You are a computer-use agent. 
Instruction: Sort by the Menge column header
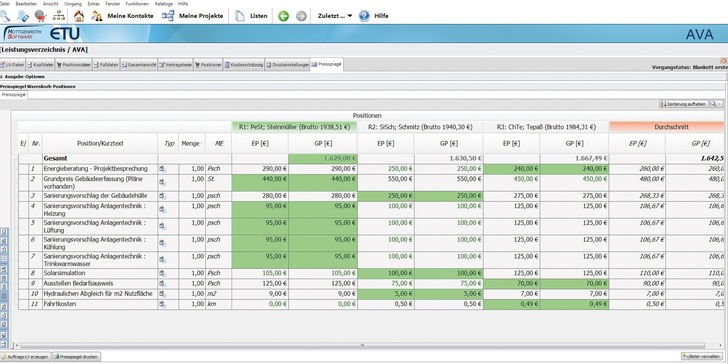(192, 144)
